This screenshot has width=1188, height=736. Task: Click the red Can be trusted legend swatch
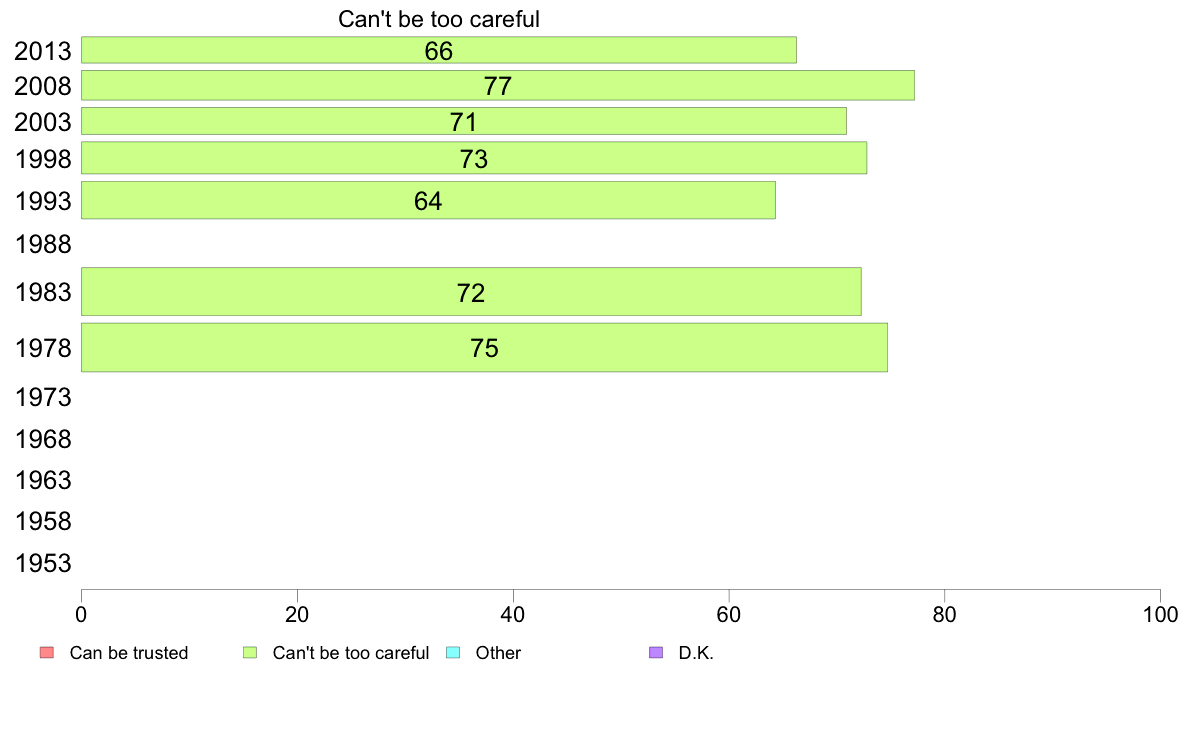coord(47,653)
